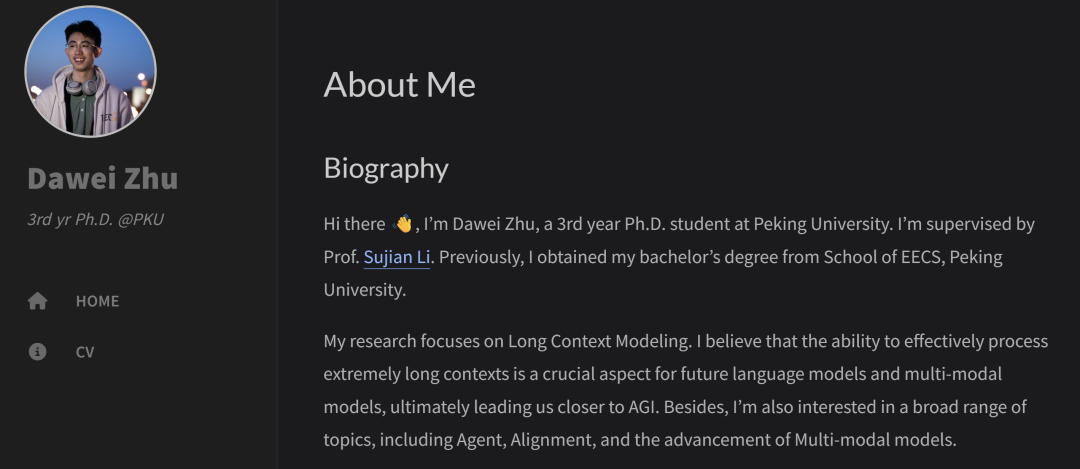1080x469 pixels.
Task: Click the circular profile photo
Action: (x=91, y=70)
